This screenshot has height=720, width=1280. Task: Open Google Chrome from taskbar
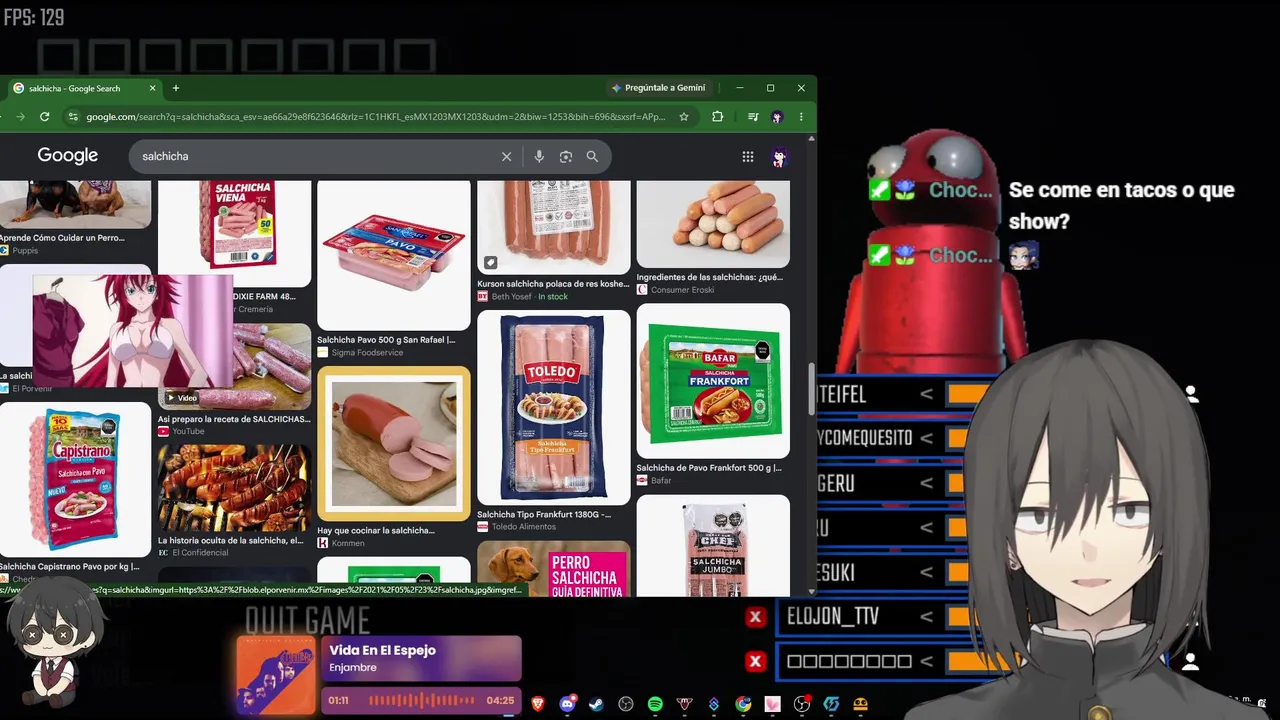[x=743, y=704]
